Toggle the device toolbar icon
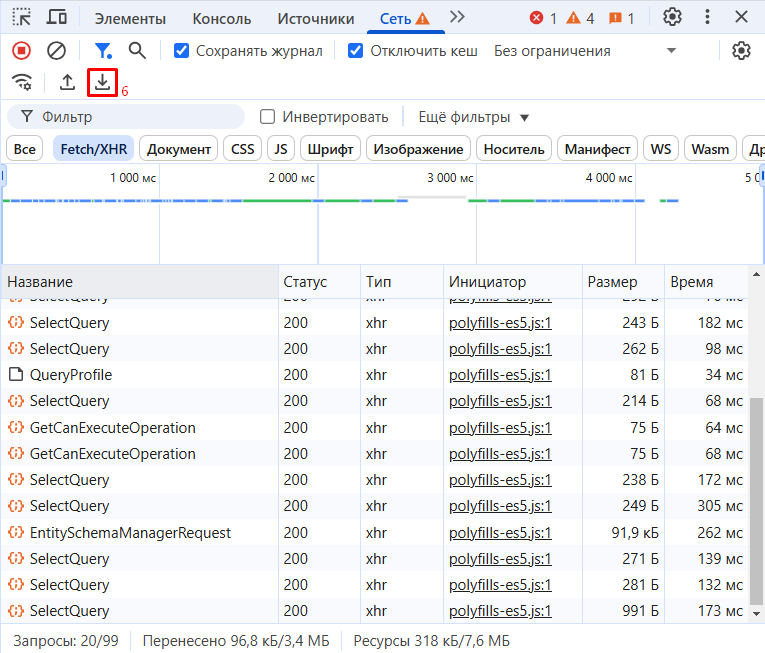The width and height of the screenshot is (765, 653). (x=57, y=17)
